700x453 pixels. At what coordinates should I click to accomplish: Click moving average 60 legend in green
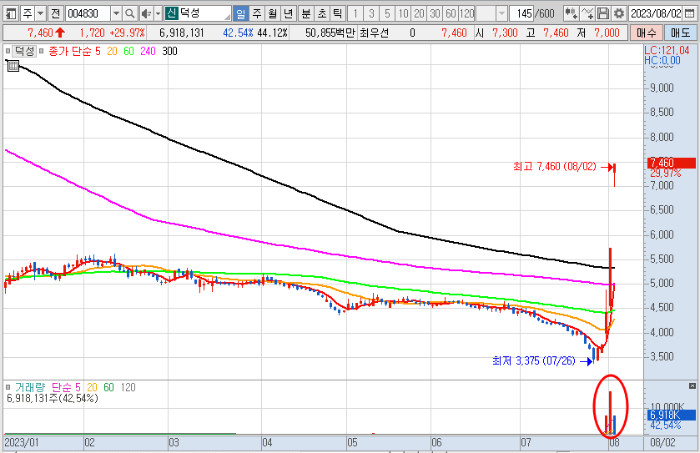(129, 51)
